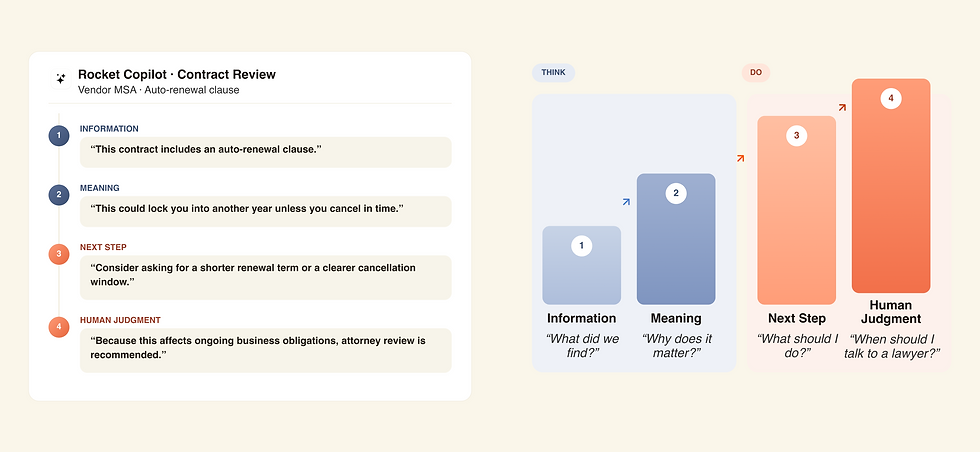
Task: Click the attorney review recommended message
Action: (x=266, y=350)
